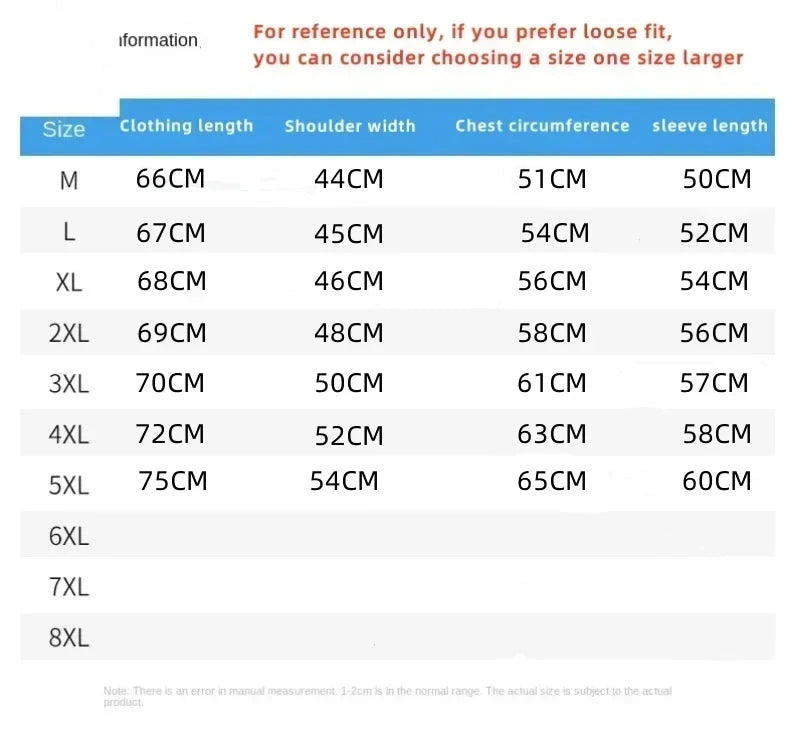Click the 4XL size row label
The image size is (790, 745).
[x=69, y=435]
